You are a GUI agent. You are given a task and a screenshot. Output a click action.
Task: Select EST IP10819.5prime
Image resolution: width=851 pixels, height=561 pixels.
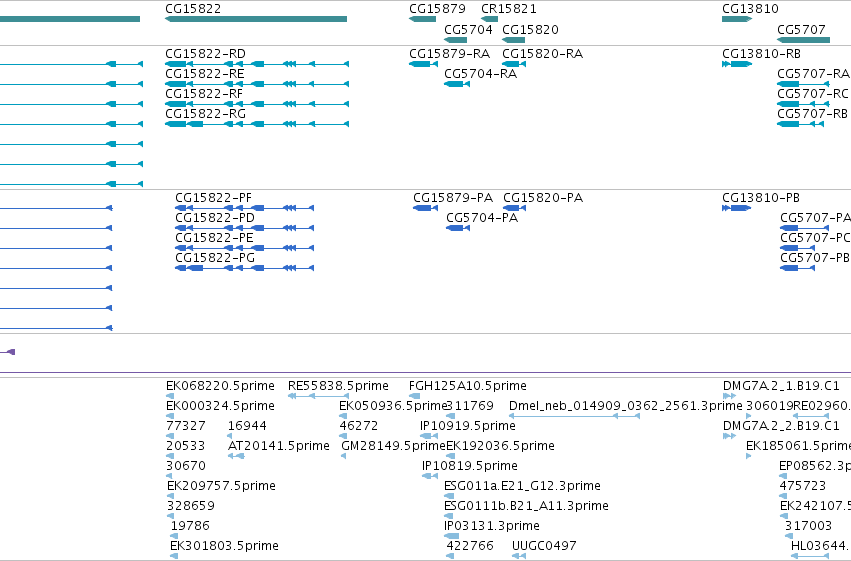430,476
